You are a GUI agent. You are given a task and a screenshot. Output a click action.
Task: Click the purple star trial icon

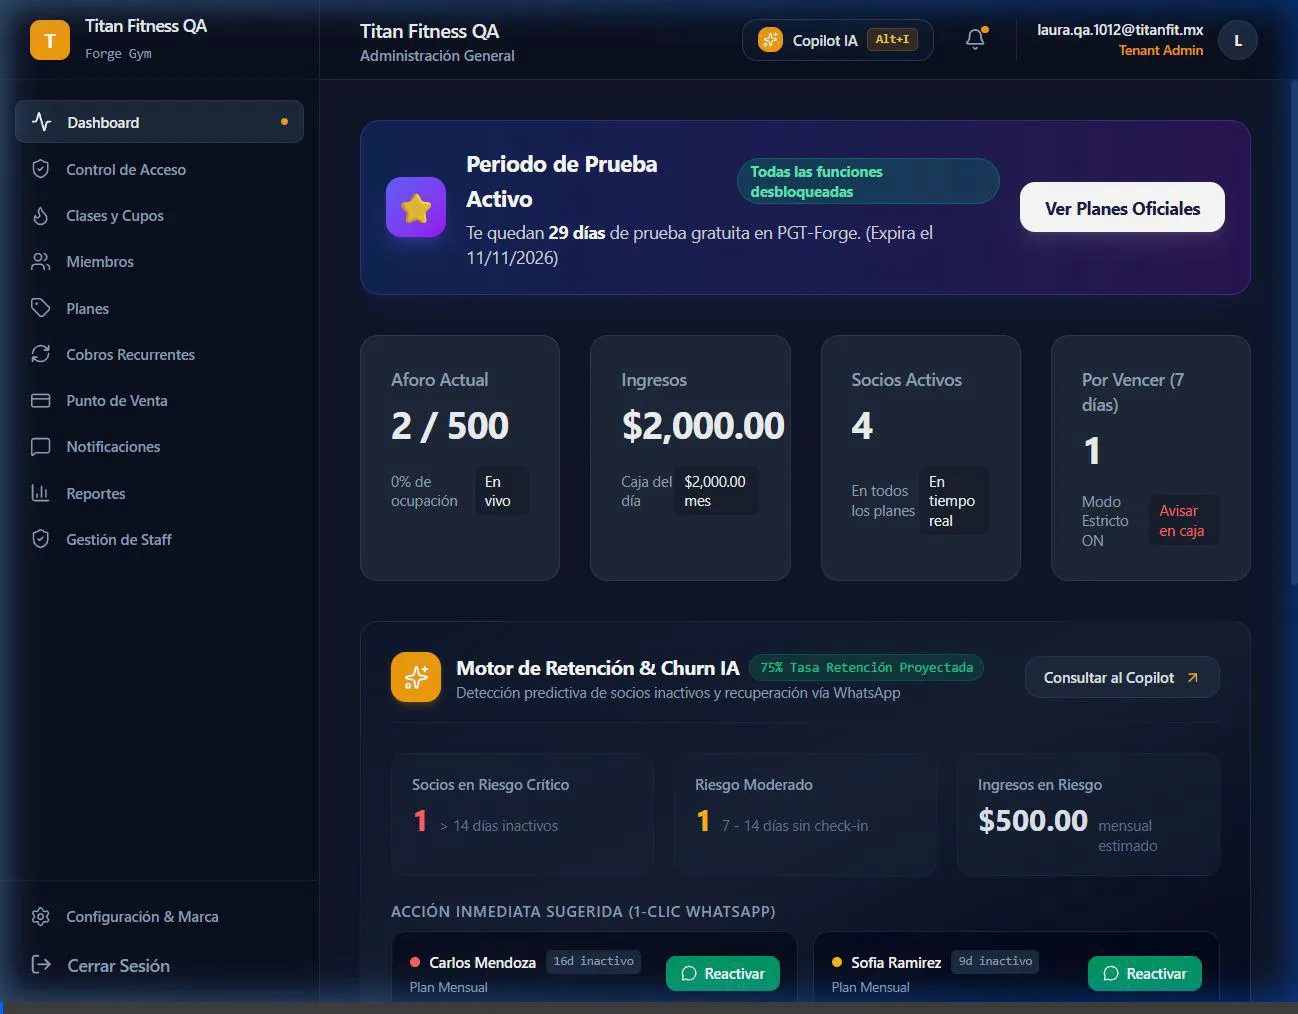[416, 207]
